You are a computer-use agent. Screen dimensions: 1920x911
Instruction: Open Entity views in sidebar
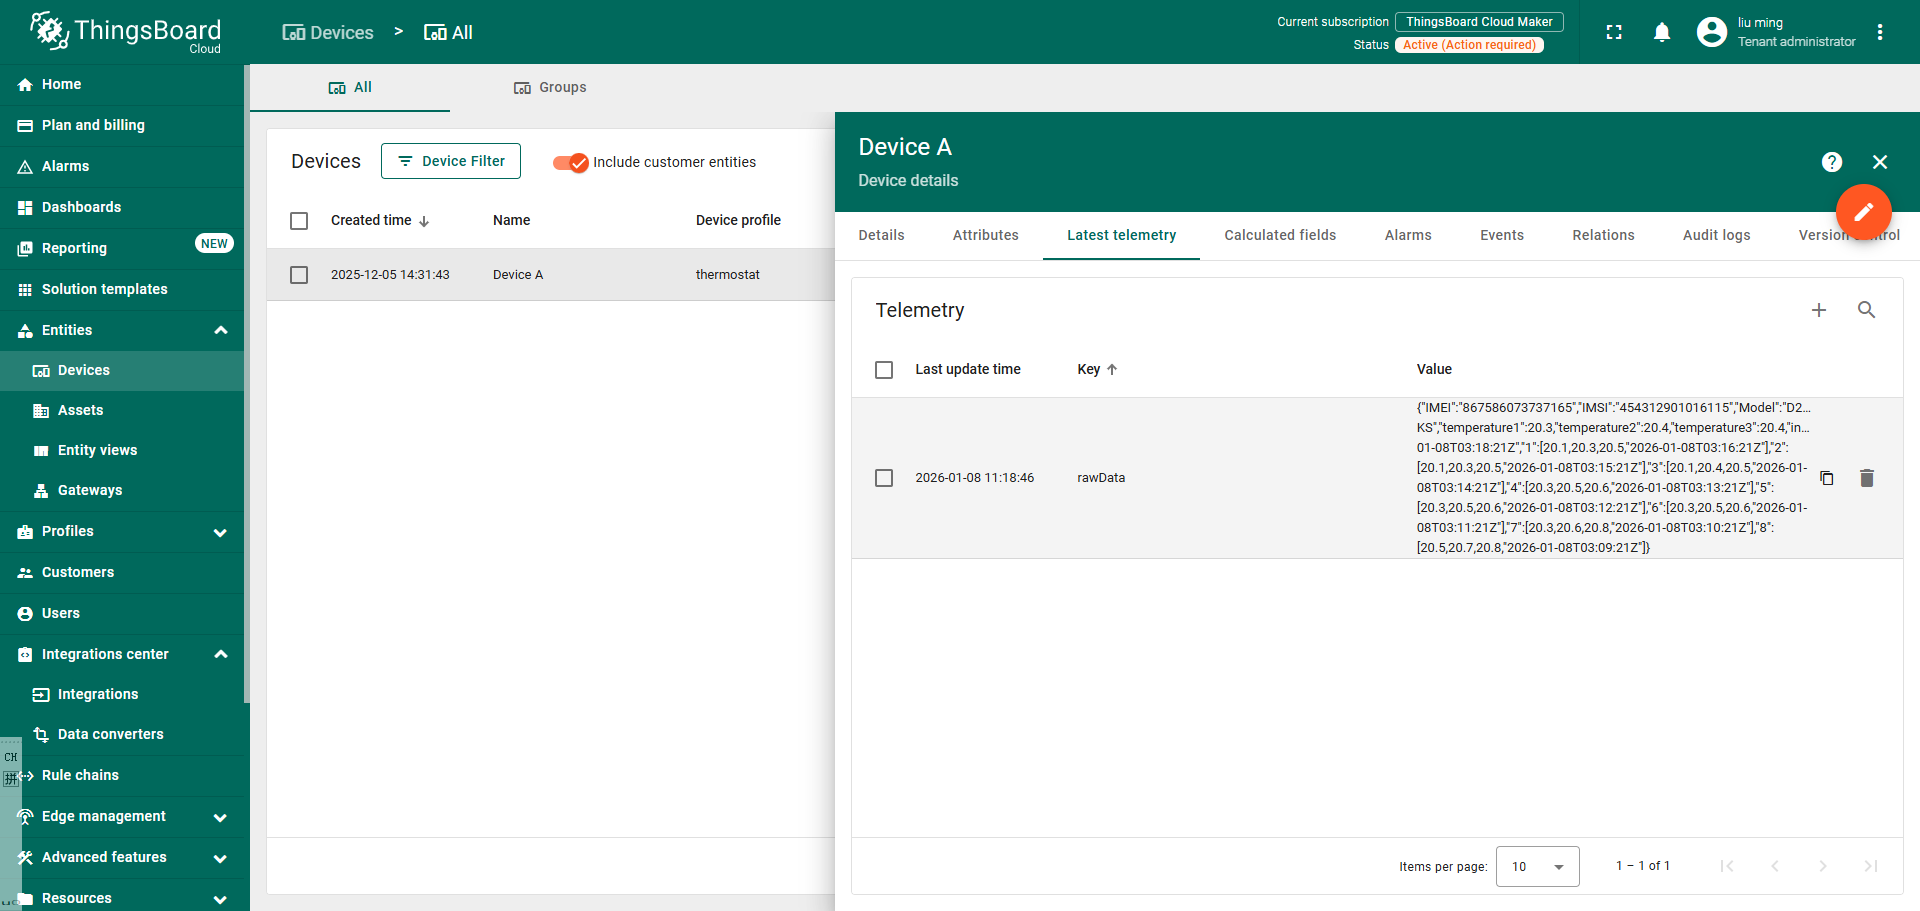[122, 451]
